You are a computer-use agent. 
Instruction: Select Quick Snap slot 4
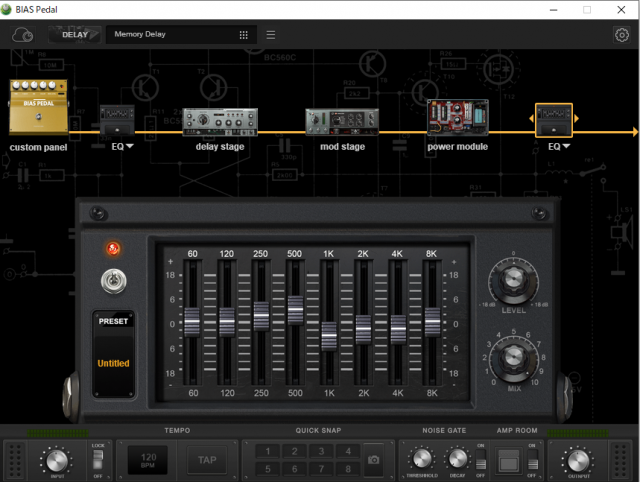point(348,451)
